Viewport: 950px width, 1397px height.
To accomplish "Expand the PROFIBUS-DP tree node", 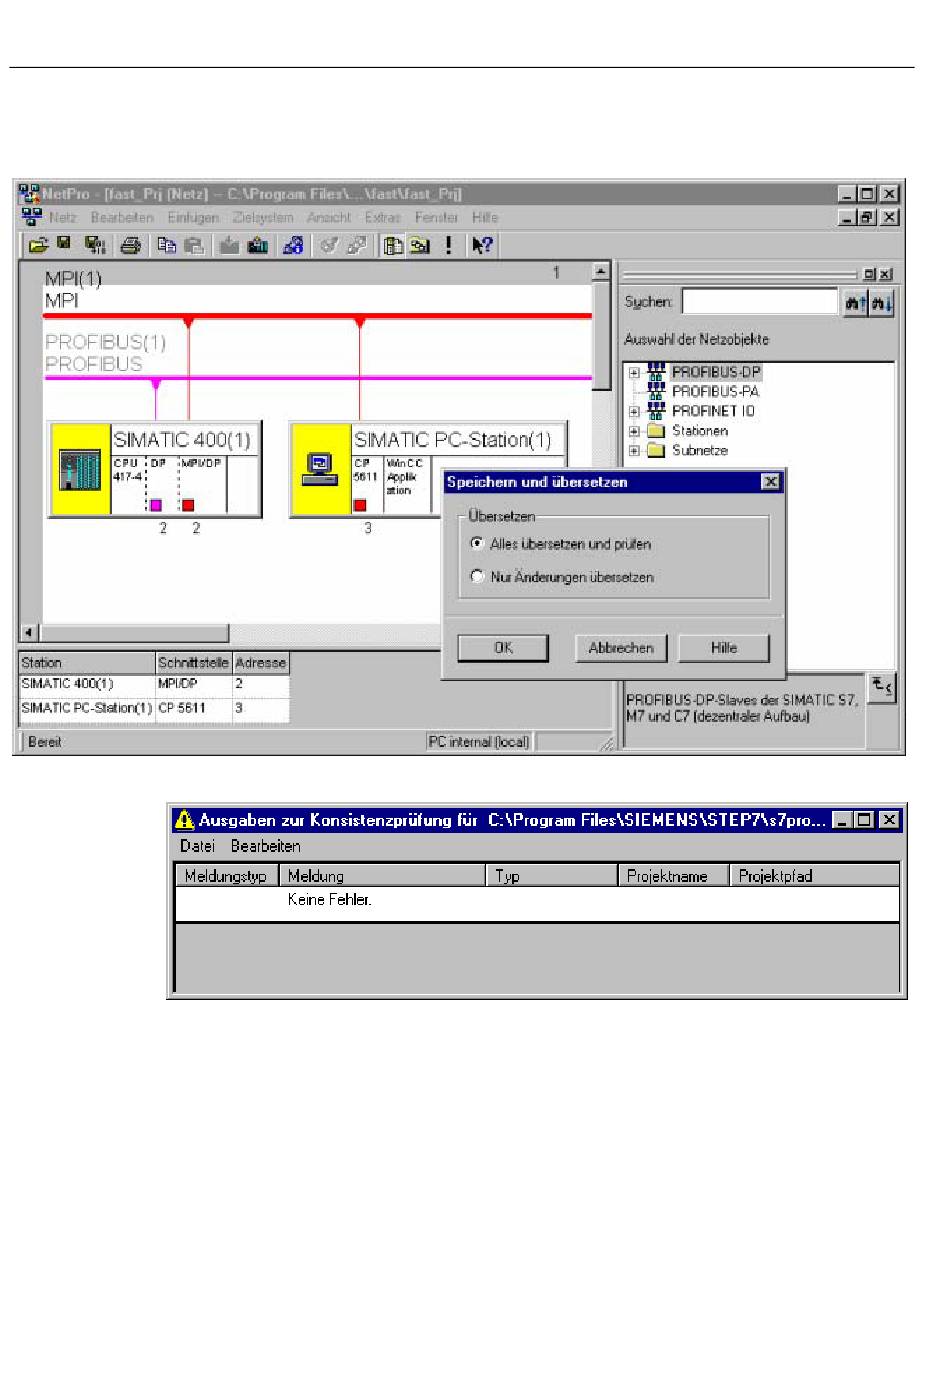I will [634, 372].
